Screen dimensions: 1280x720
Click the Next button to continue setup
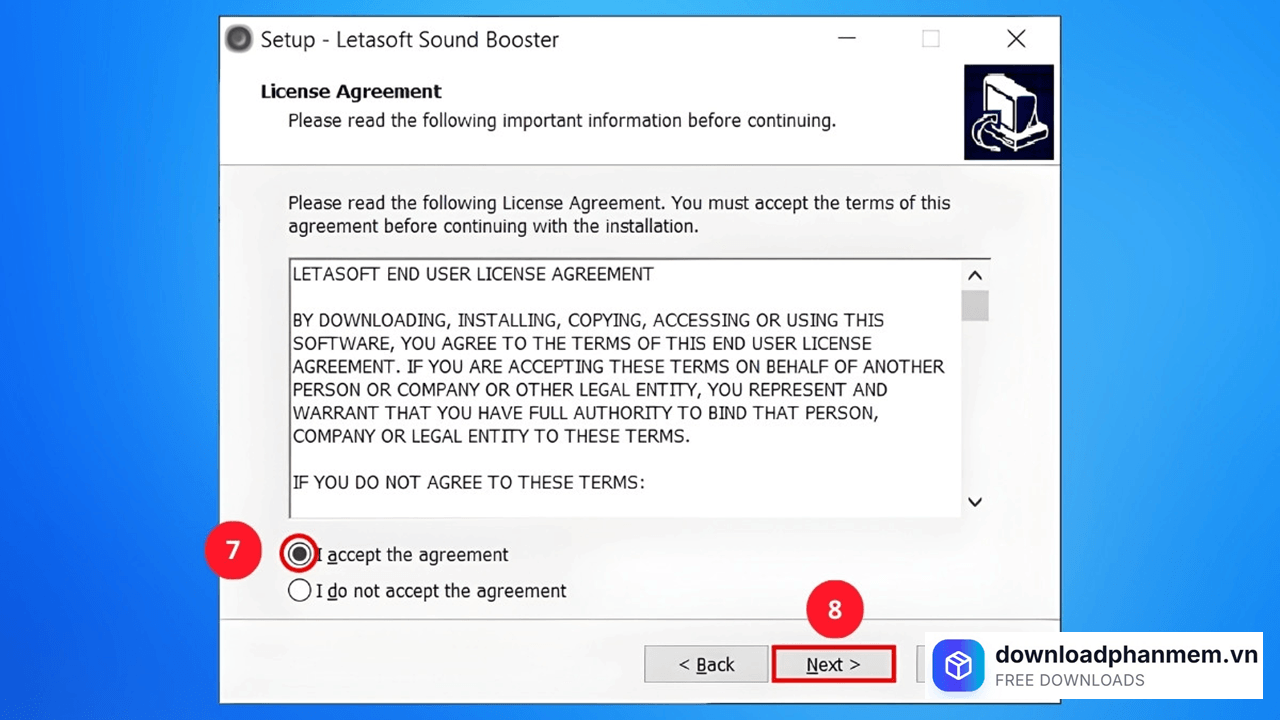tap(833, 664)
